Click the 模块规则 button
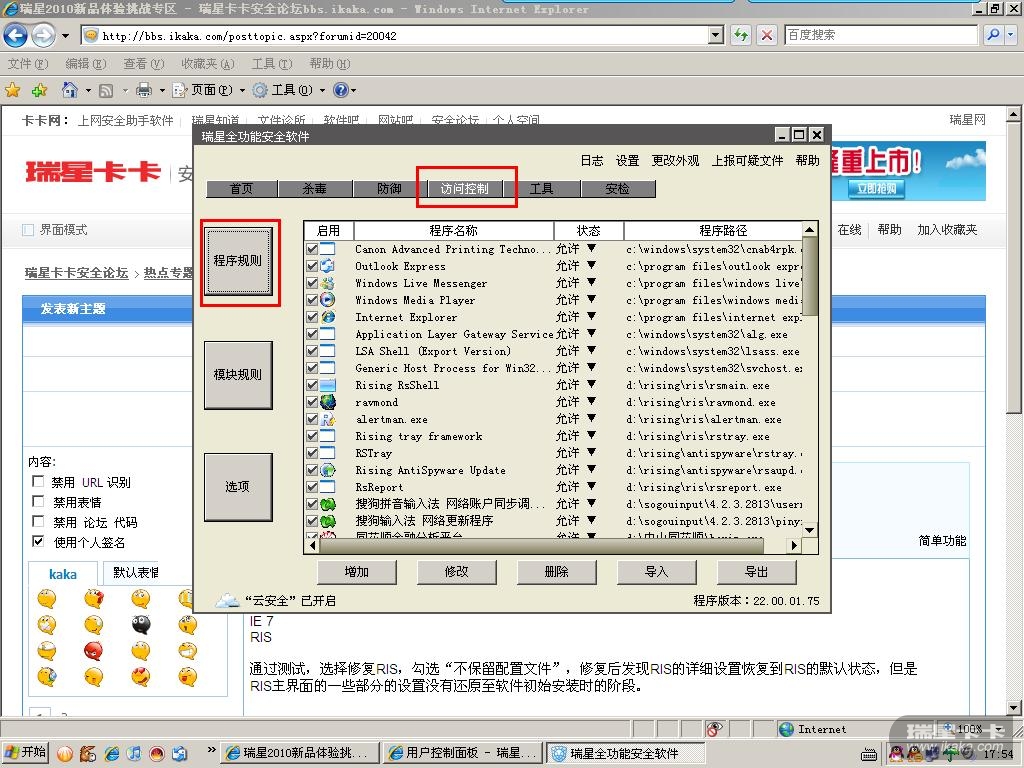Screen dimensions: 1024x768 pos(238,375)
